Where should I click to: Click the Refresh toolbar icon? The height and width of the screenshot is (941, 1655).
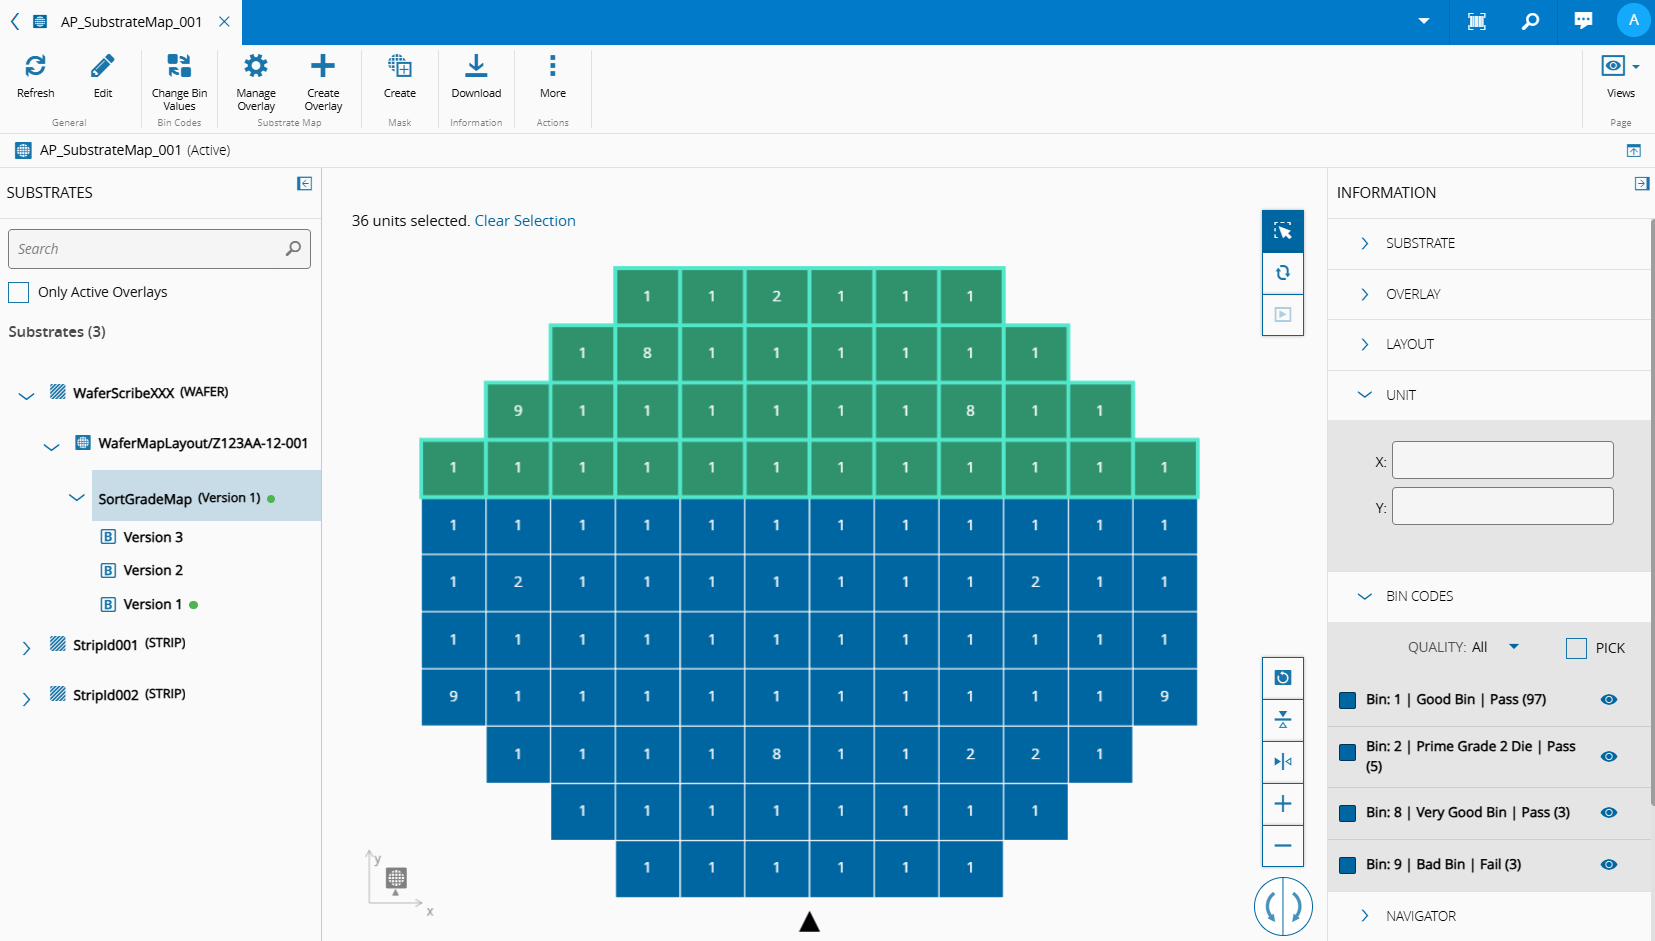pyautogui.click(x=35, y=66)
